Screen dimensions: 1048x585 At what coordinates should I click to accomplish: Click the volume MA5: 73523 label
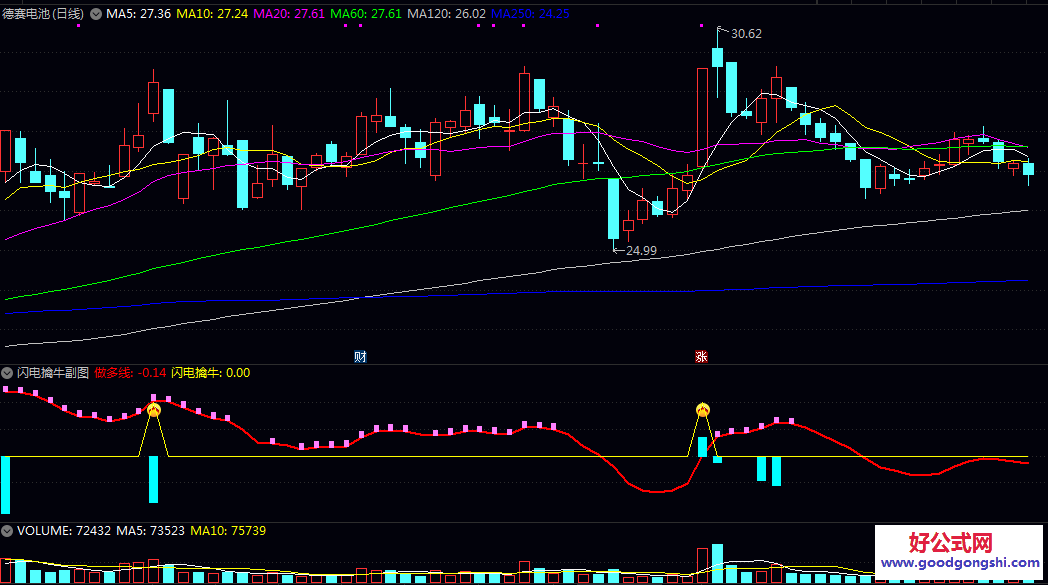(150, 531)
